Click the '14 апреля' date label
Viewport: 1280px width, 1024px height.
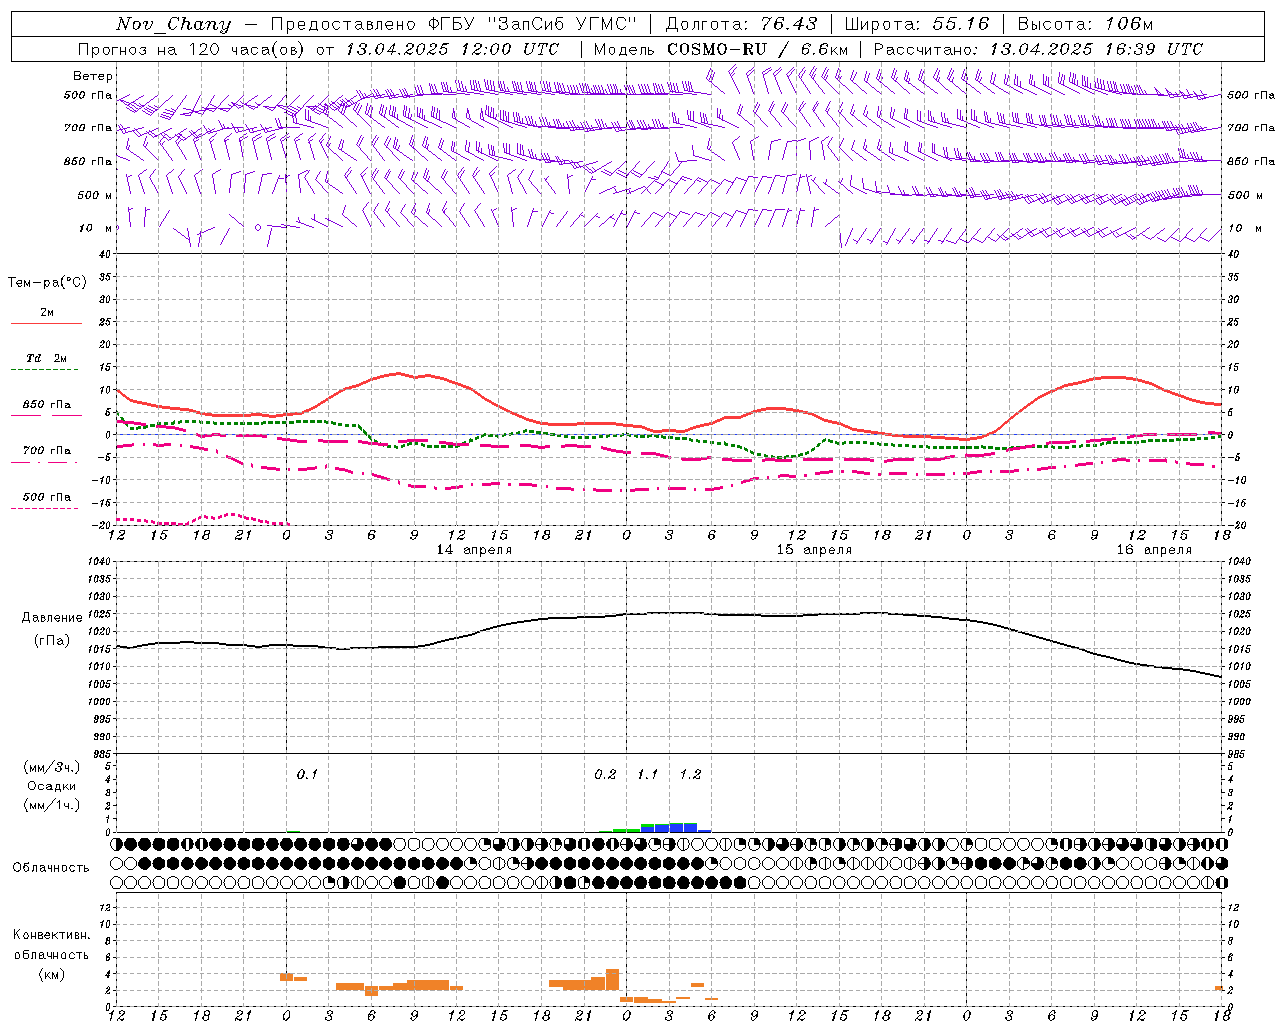pos(474,550)
